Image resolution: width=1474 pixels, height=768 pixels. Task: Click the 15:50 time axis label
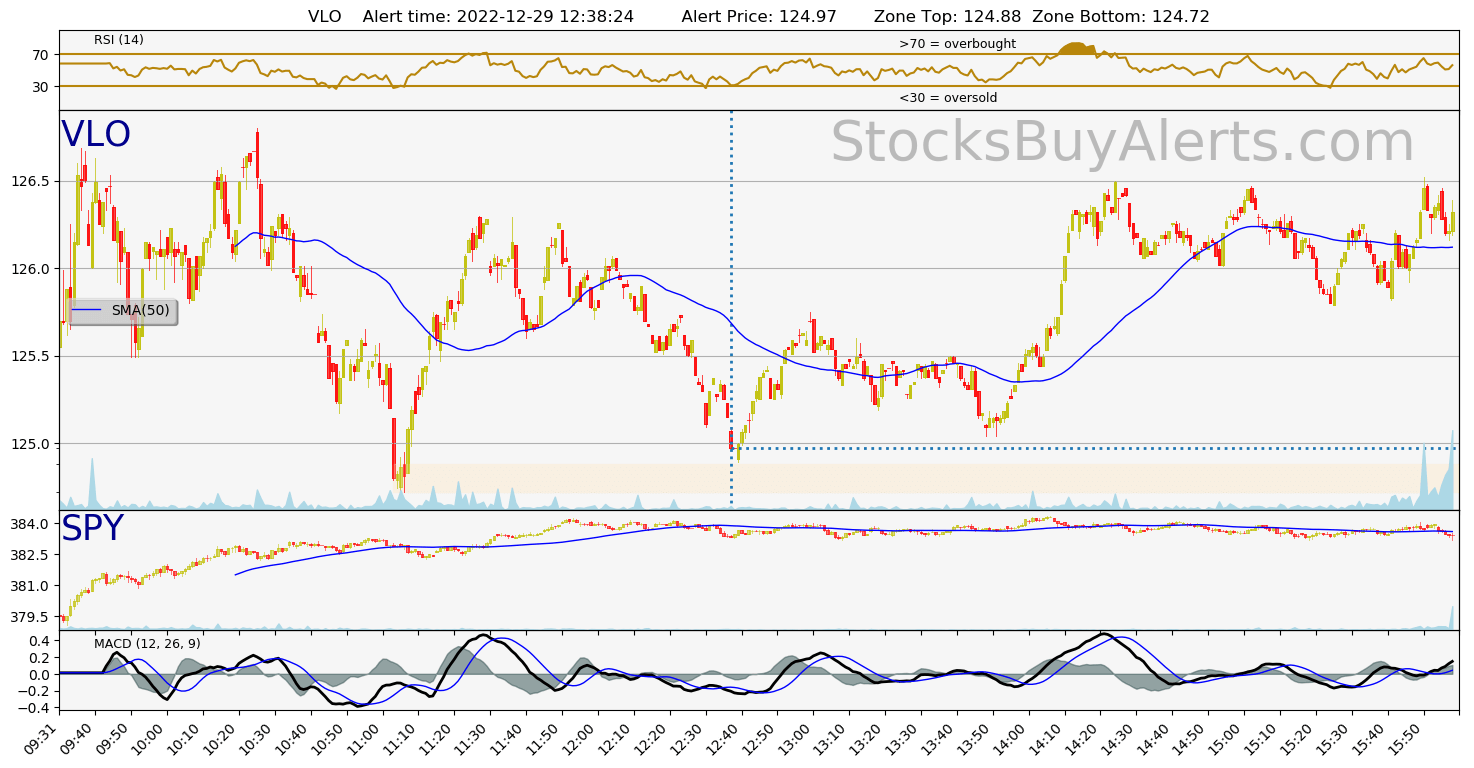pyautogui.click(x=1406, y=738)
